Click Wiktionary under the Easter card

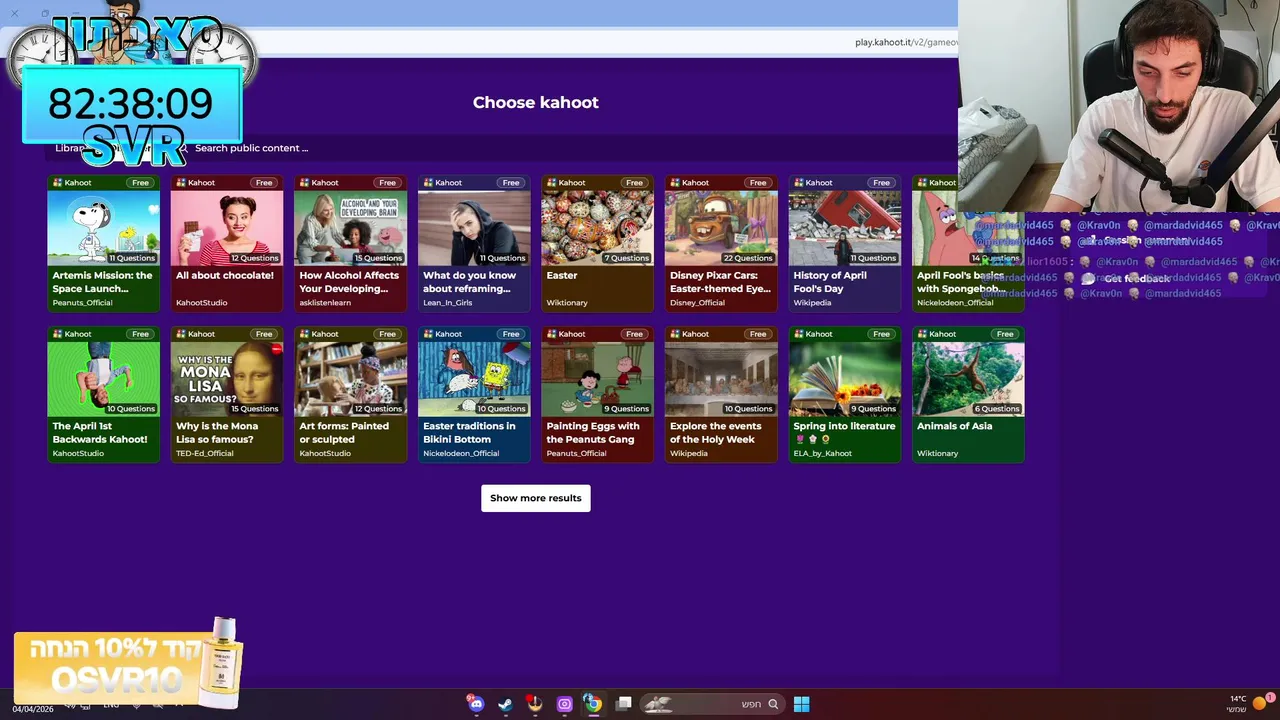coord(567,303)
